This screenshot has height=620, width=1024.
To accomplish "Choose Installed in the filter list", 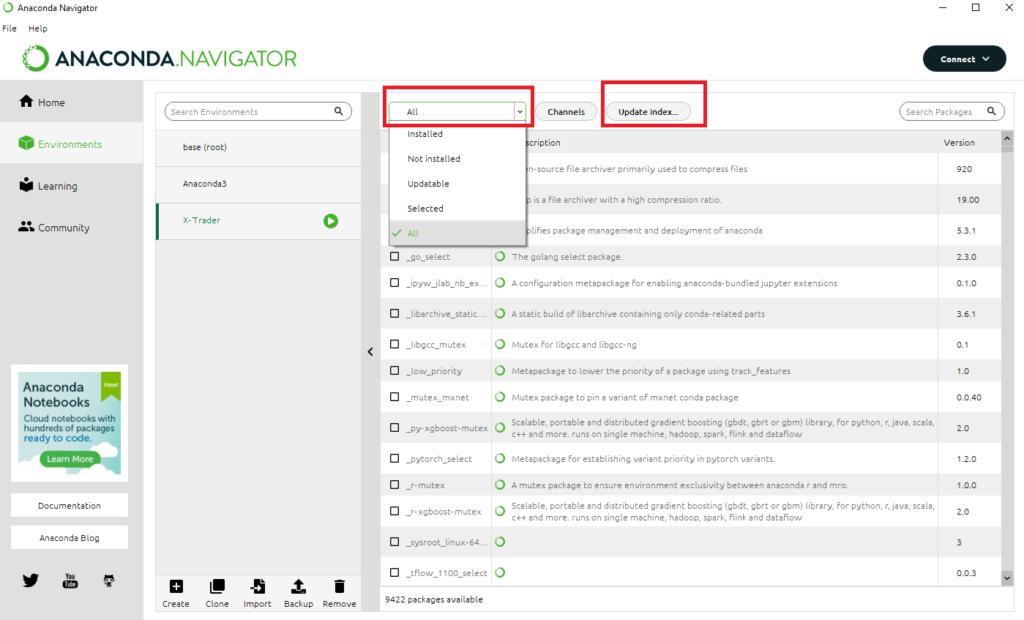I will (457, 134).
